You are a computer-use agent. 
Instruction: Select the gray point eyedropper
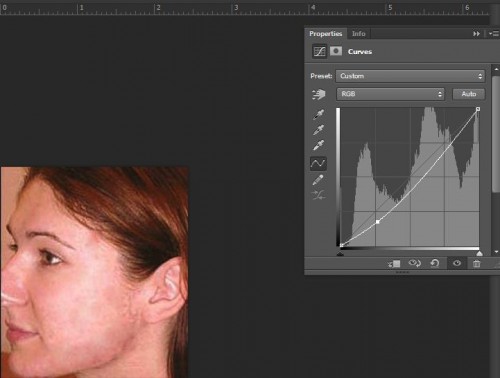point(318,130)
